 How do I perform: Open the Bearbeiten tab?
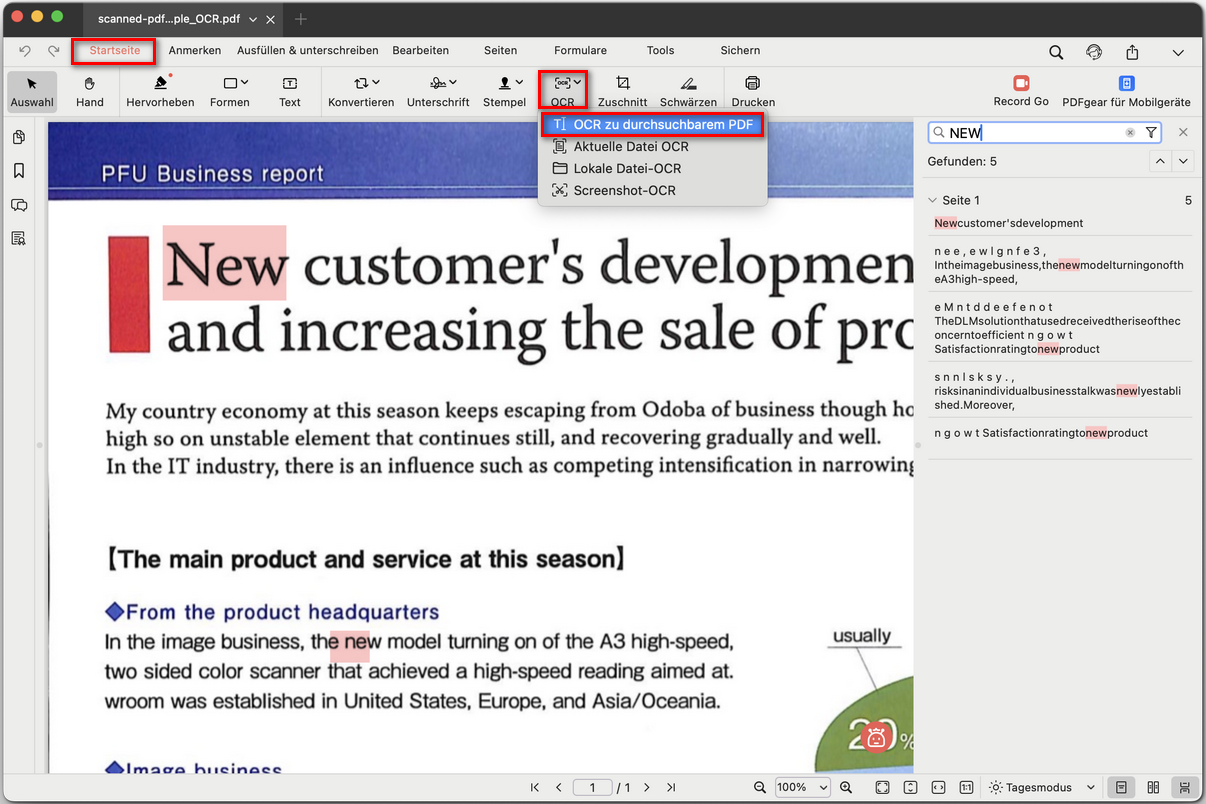pyautogui.click(x=420, y=50)
